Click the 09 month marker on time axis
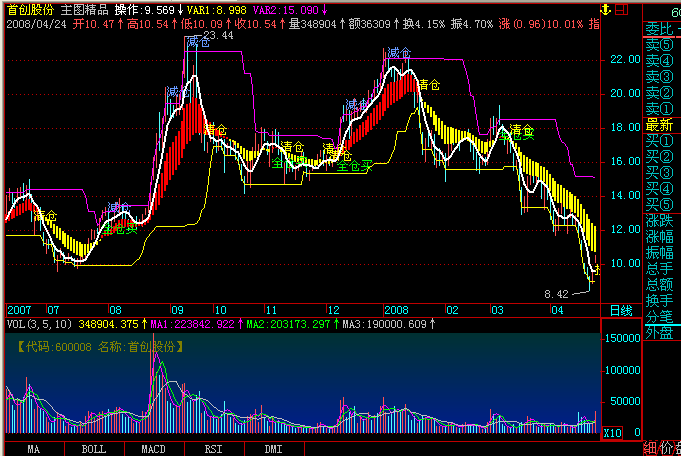Viewport: 681px width, 456px height. point(177,310)
